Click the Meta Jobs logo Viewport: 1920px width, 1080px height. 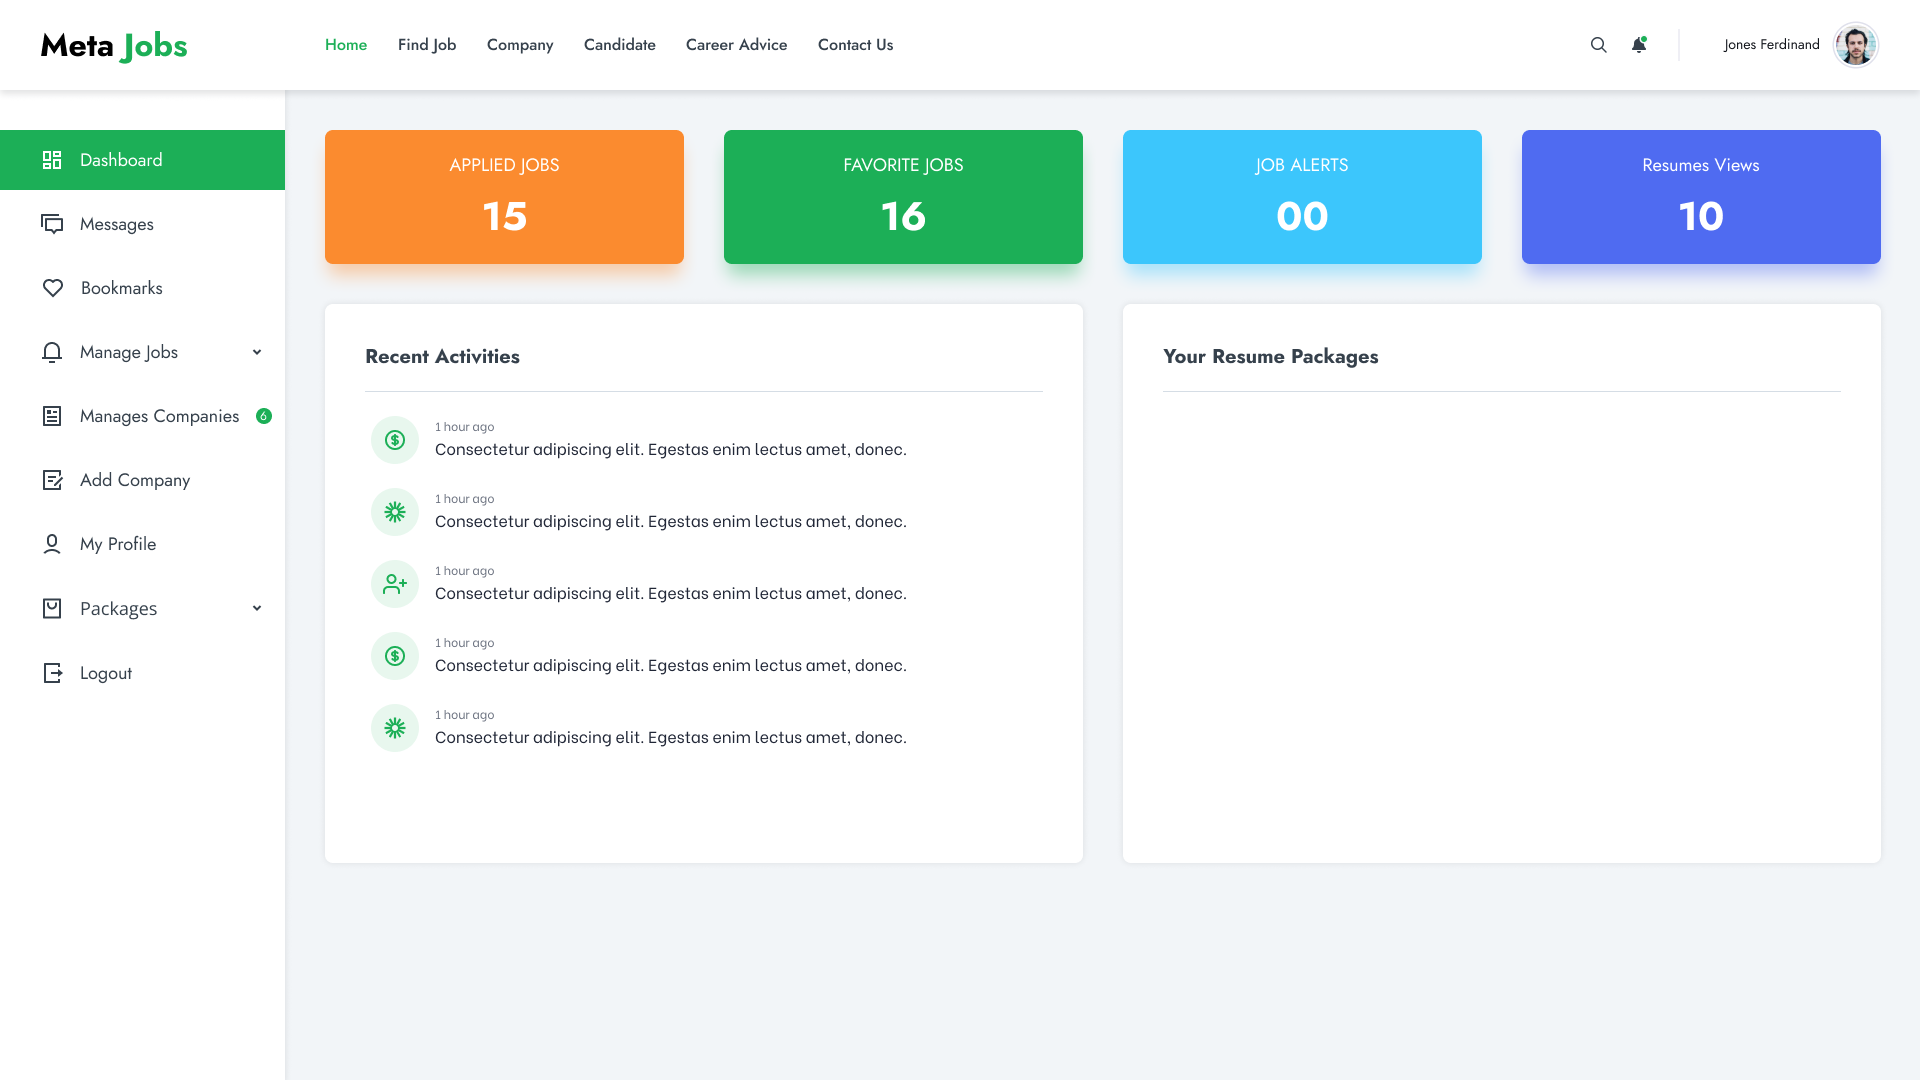tap(113, 45)
